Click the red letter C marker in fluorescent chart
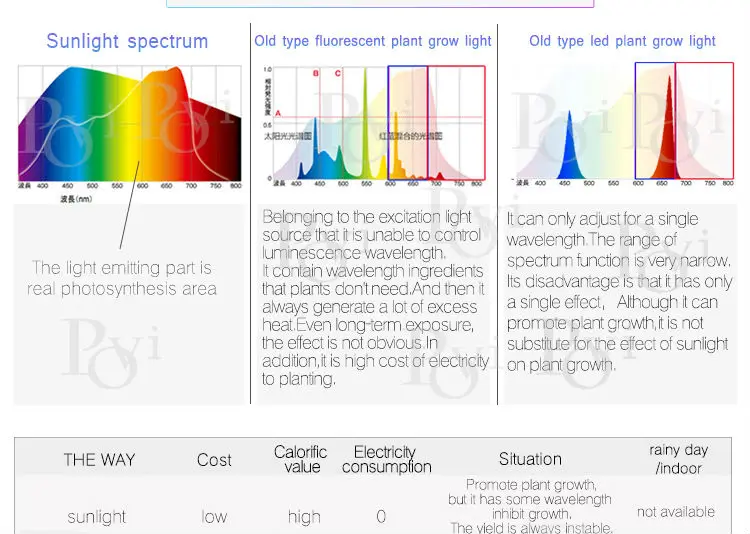 point(338,73)
